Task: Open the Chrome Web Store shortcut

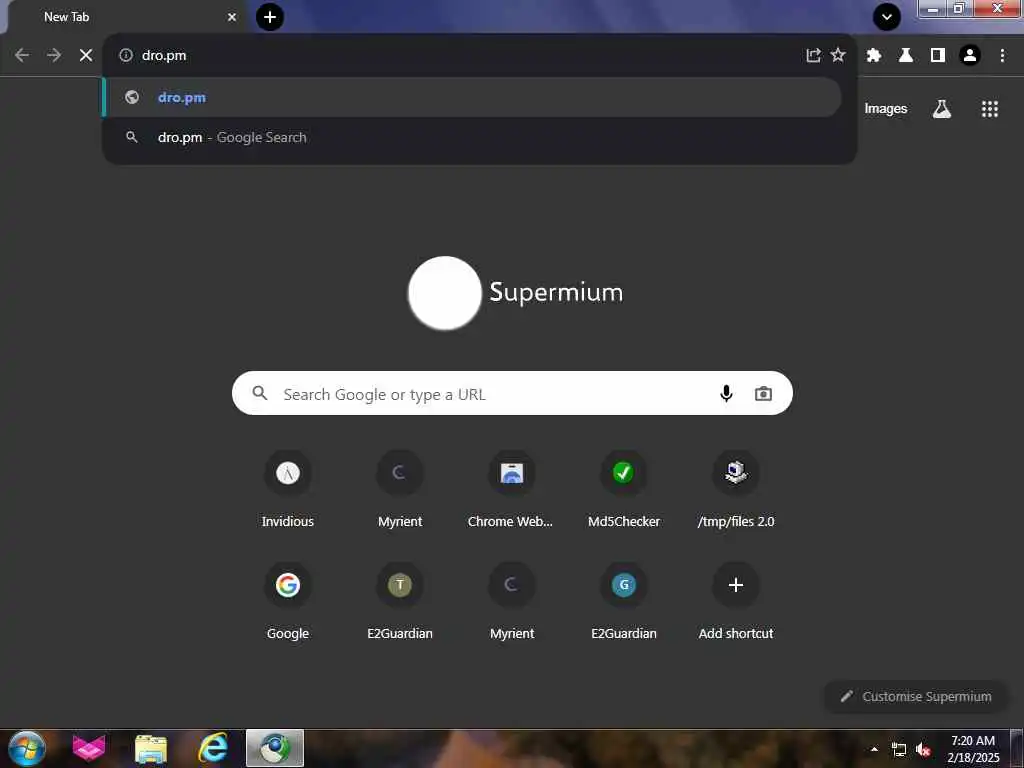Action: tap(511, 489)
